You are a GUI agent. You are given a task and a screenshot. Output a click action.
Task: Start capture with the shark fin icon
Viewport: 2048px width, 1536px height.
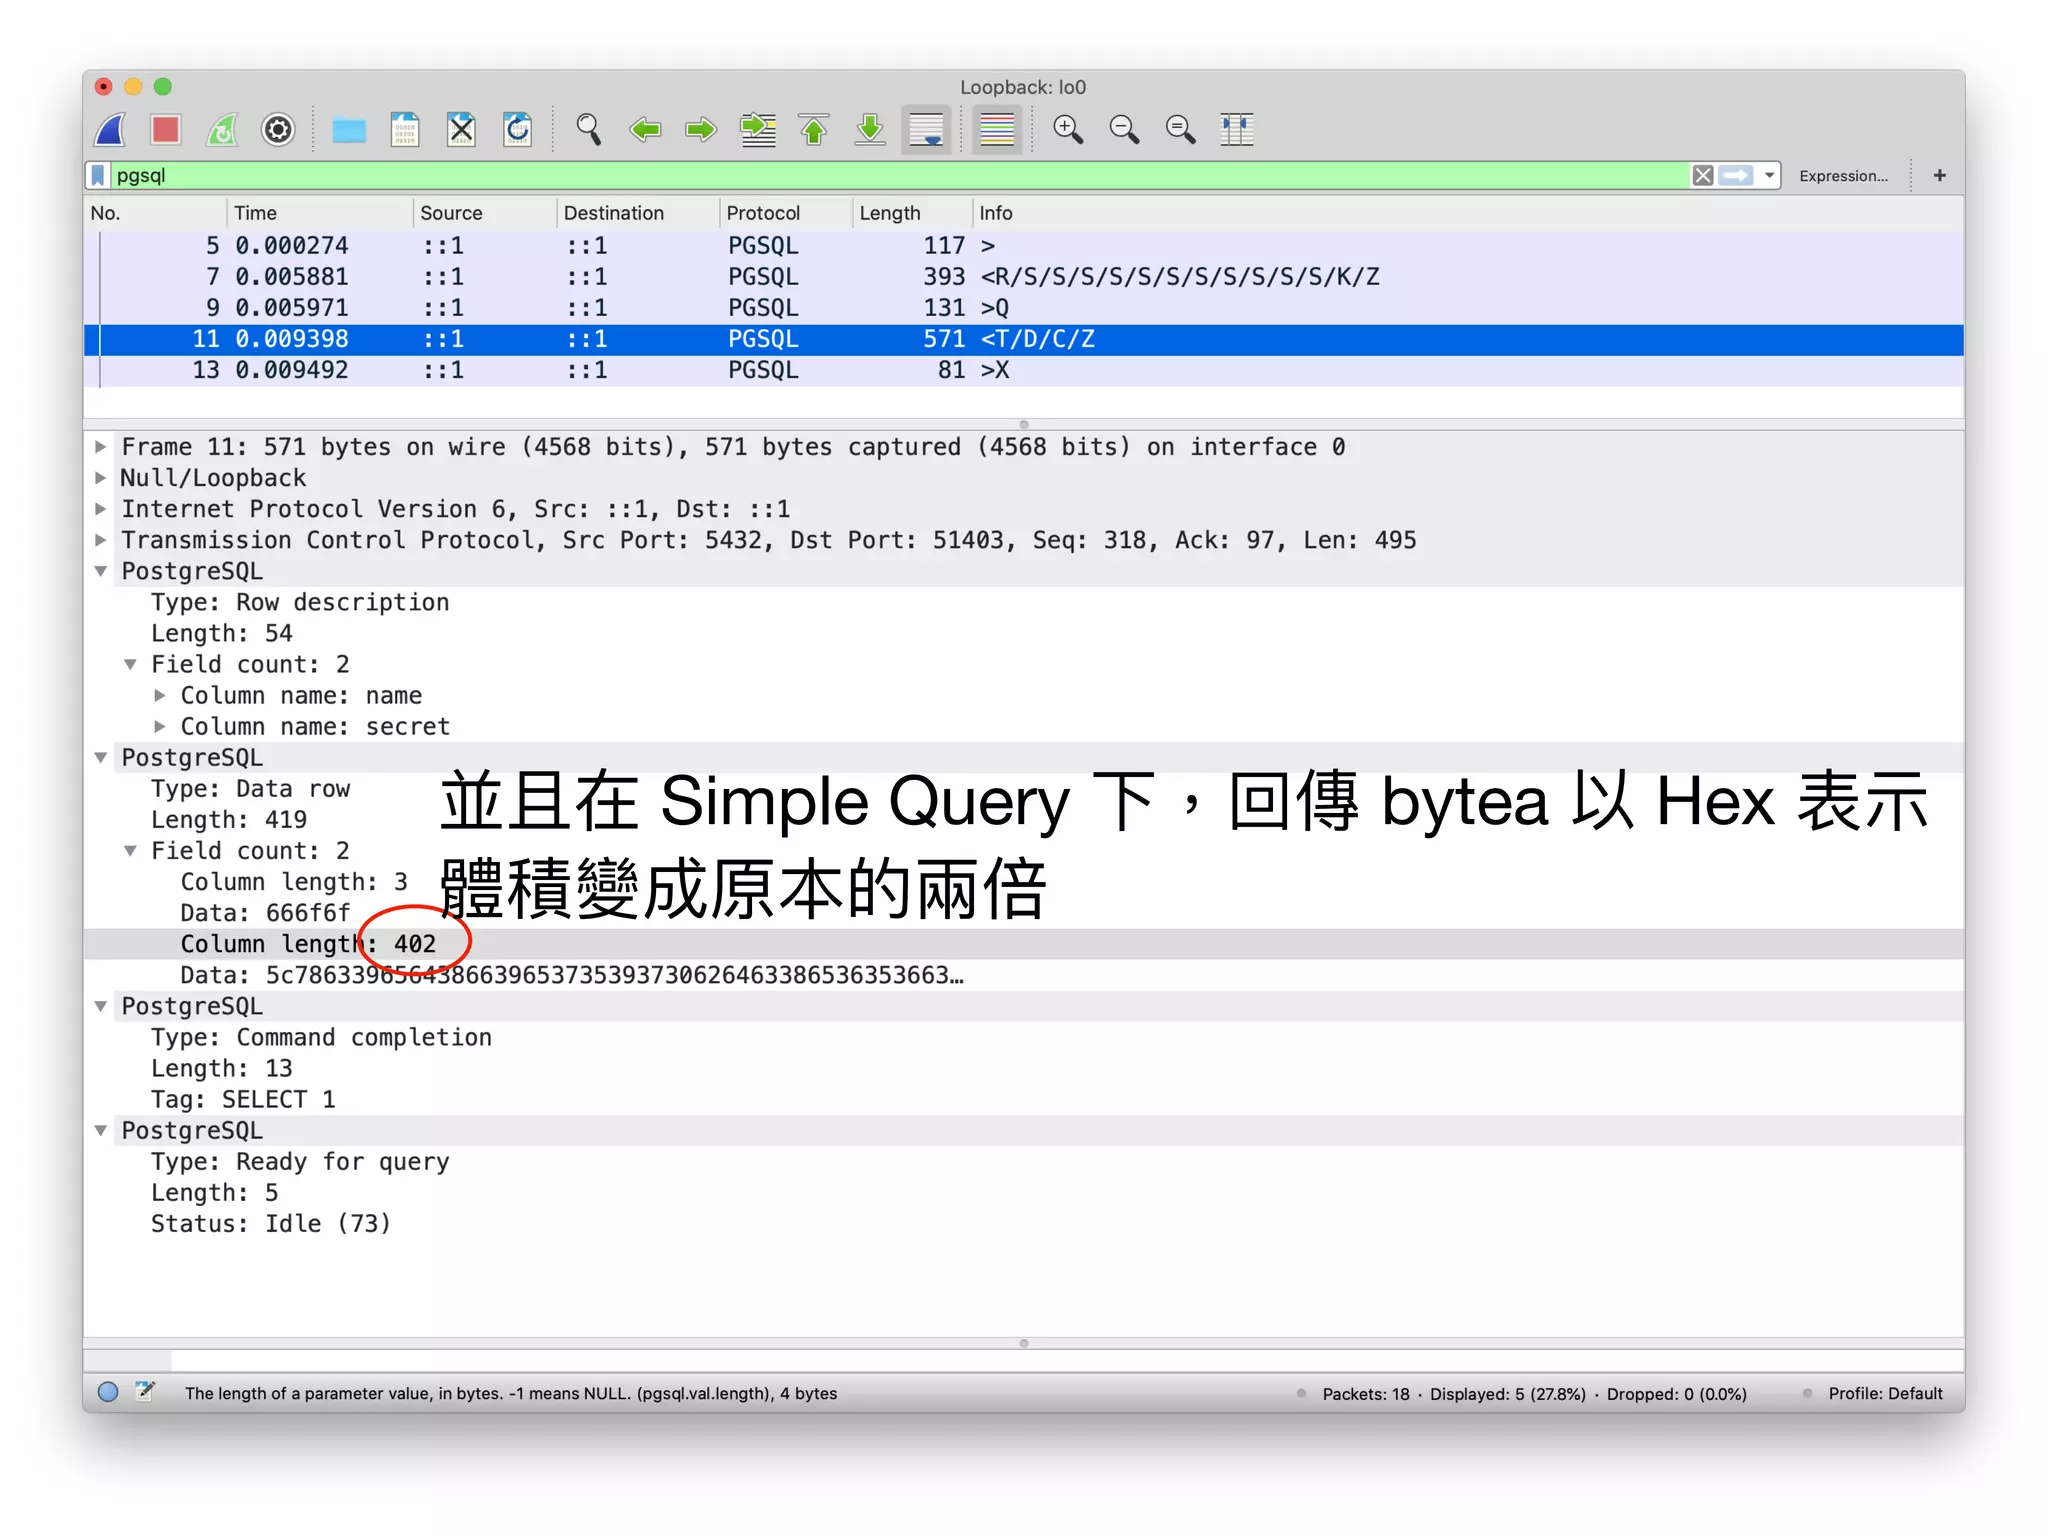point(111,129)
